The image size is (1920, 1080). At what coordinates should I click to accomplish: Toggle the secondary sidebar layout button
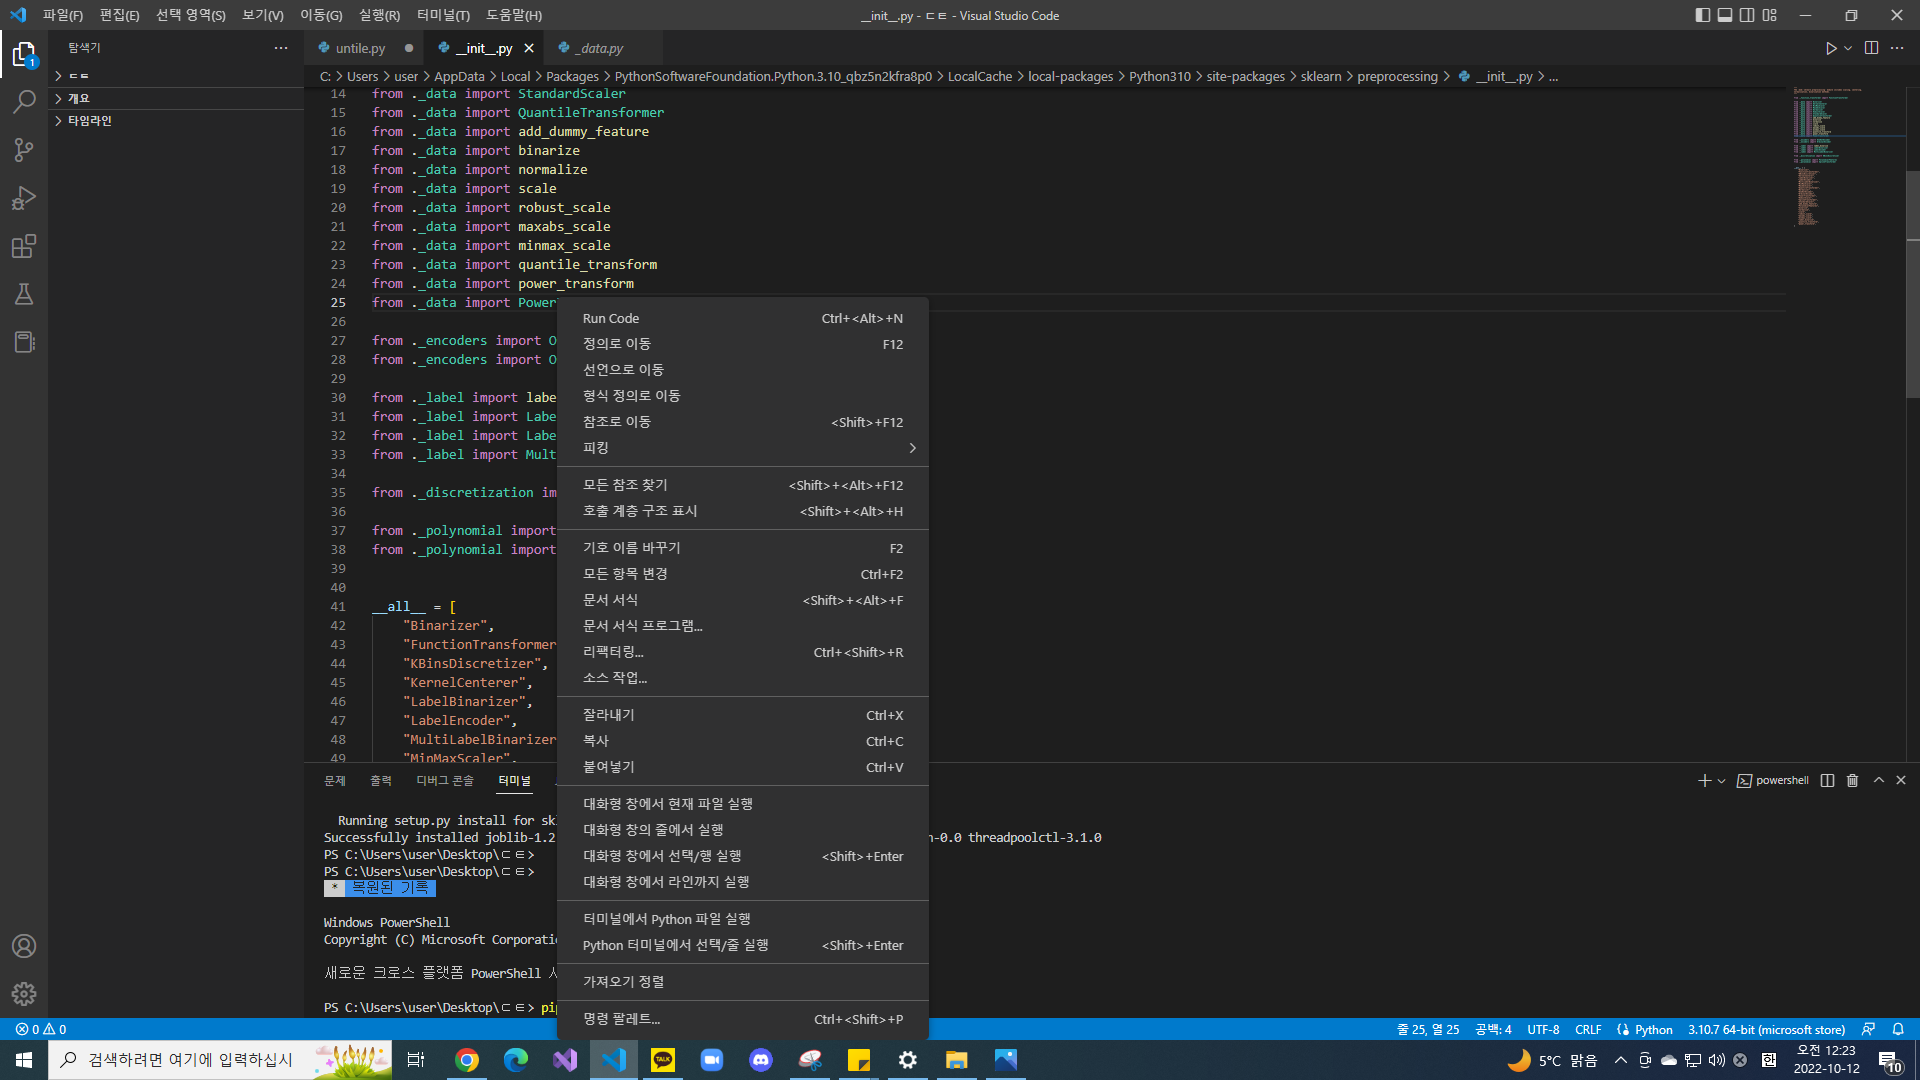pos(1747,15)
